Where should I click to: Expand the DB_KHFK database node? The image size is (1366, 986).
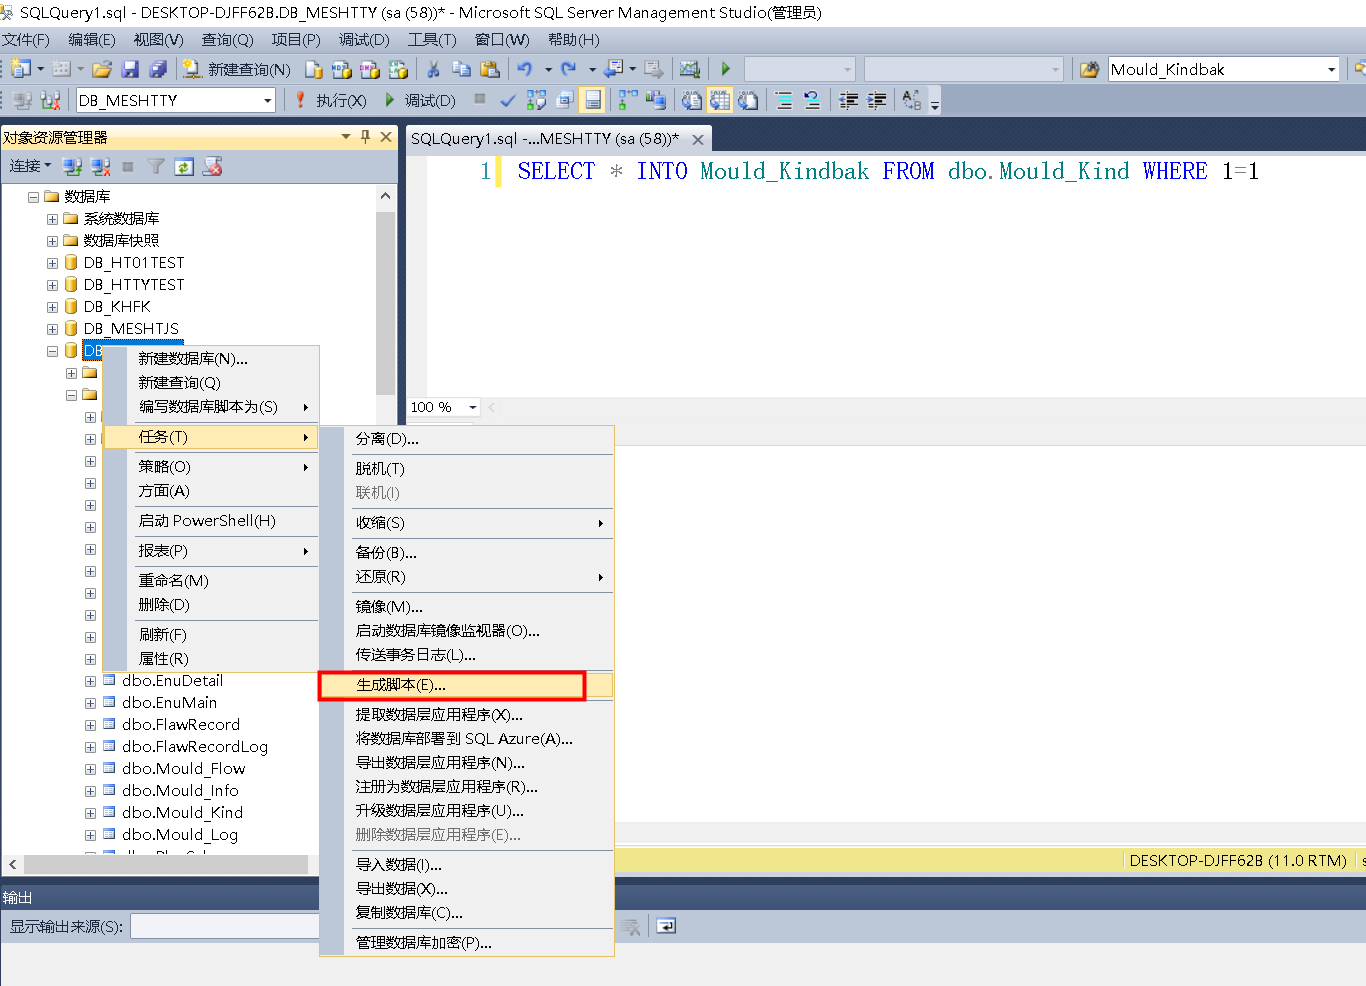[x=52, y=307]
